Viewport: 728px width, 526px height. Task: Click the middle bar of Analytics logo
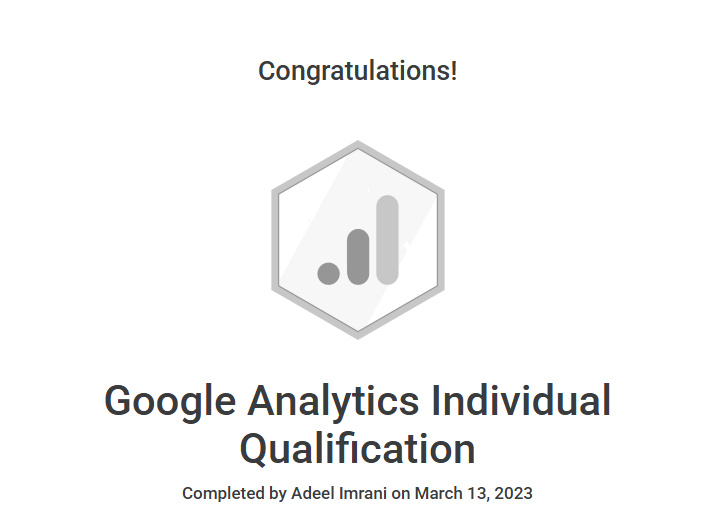(359, 256)
